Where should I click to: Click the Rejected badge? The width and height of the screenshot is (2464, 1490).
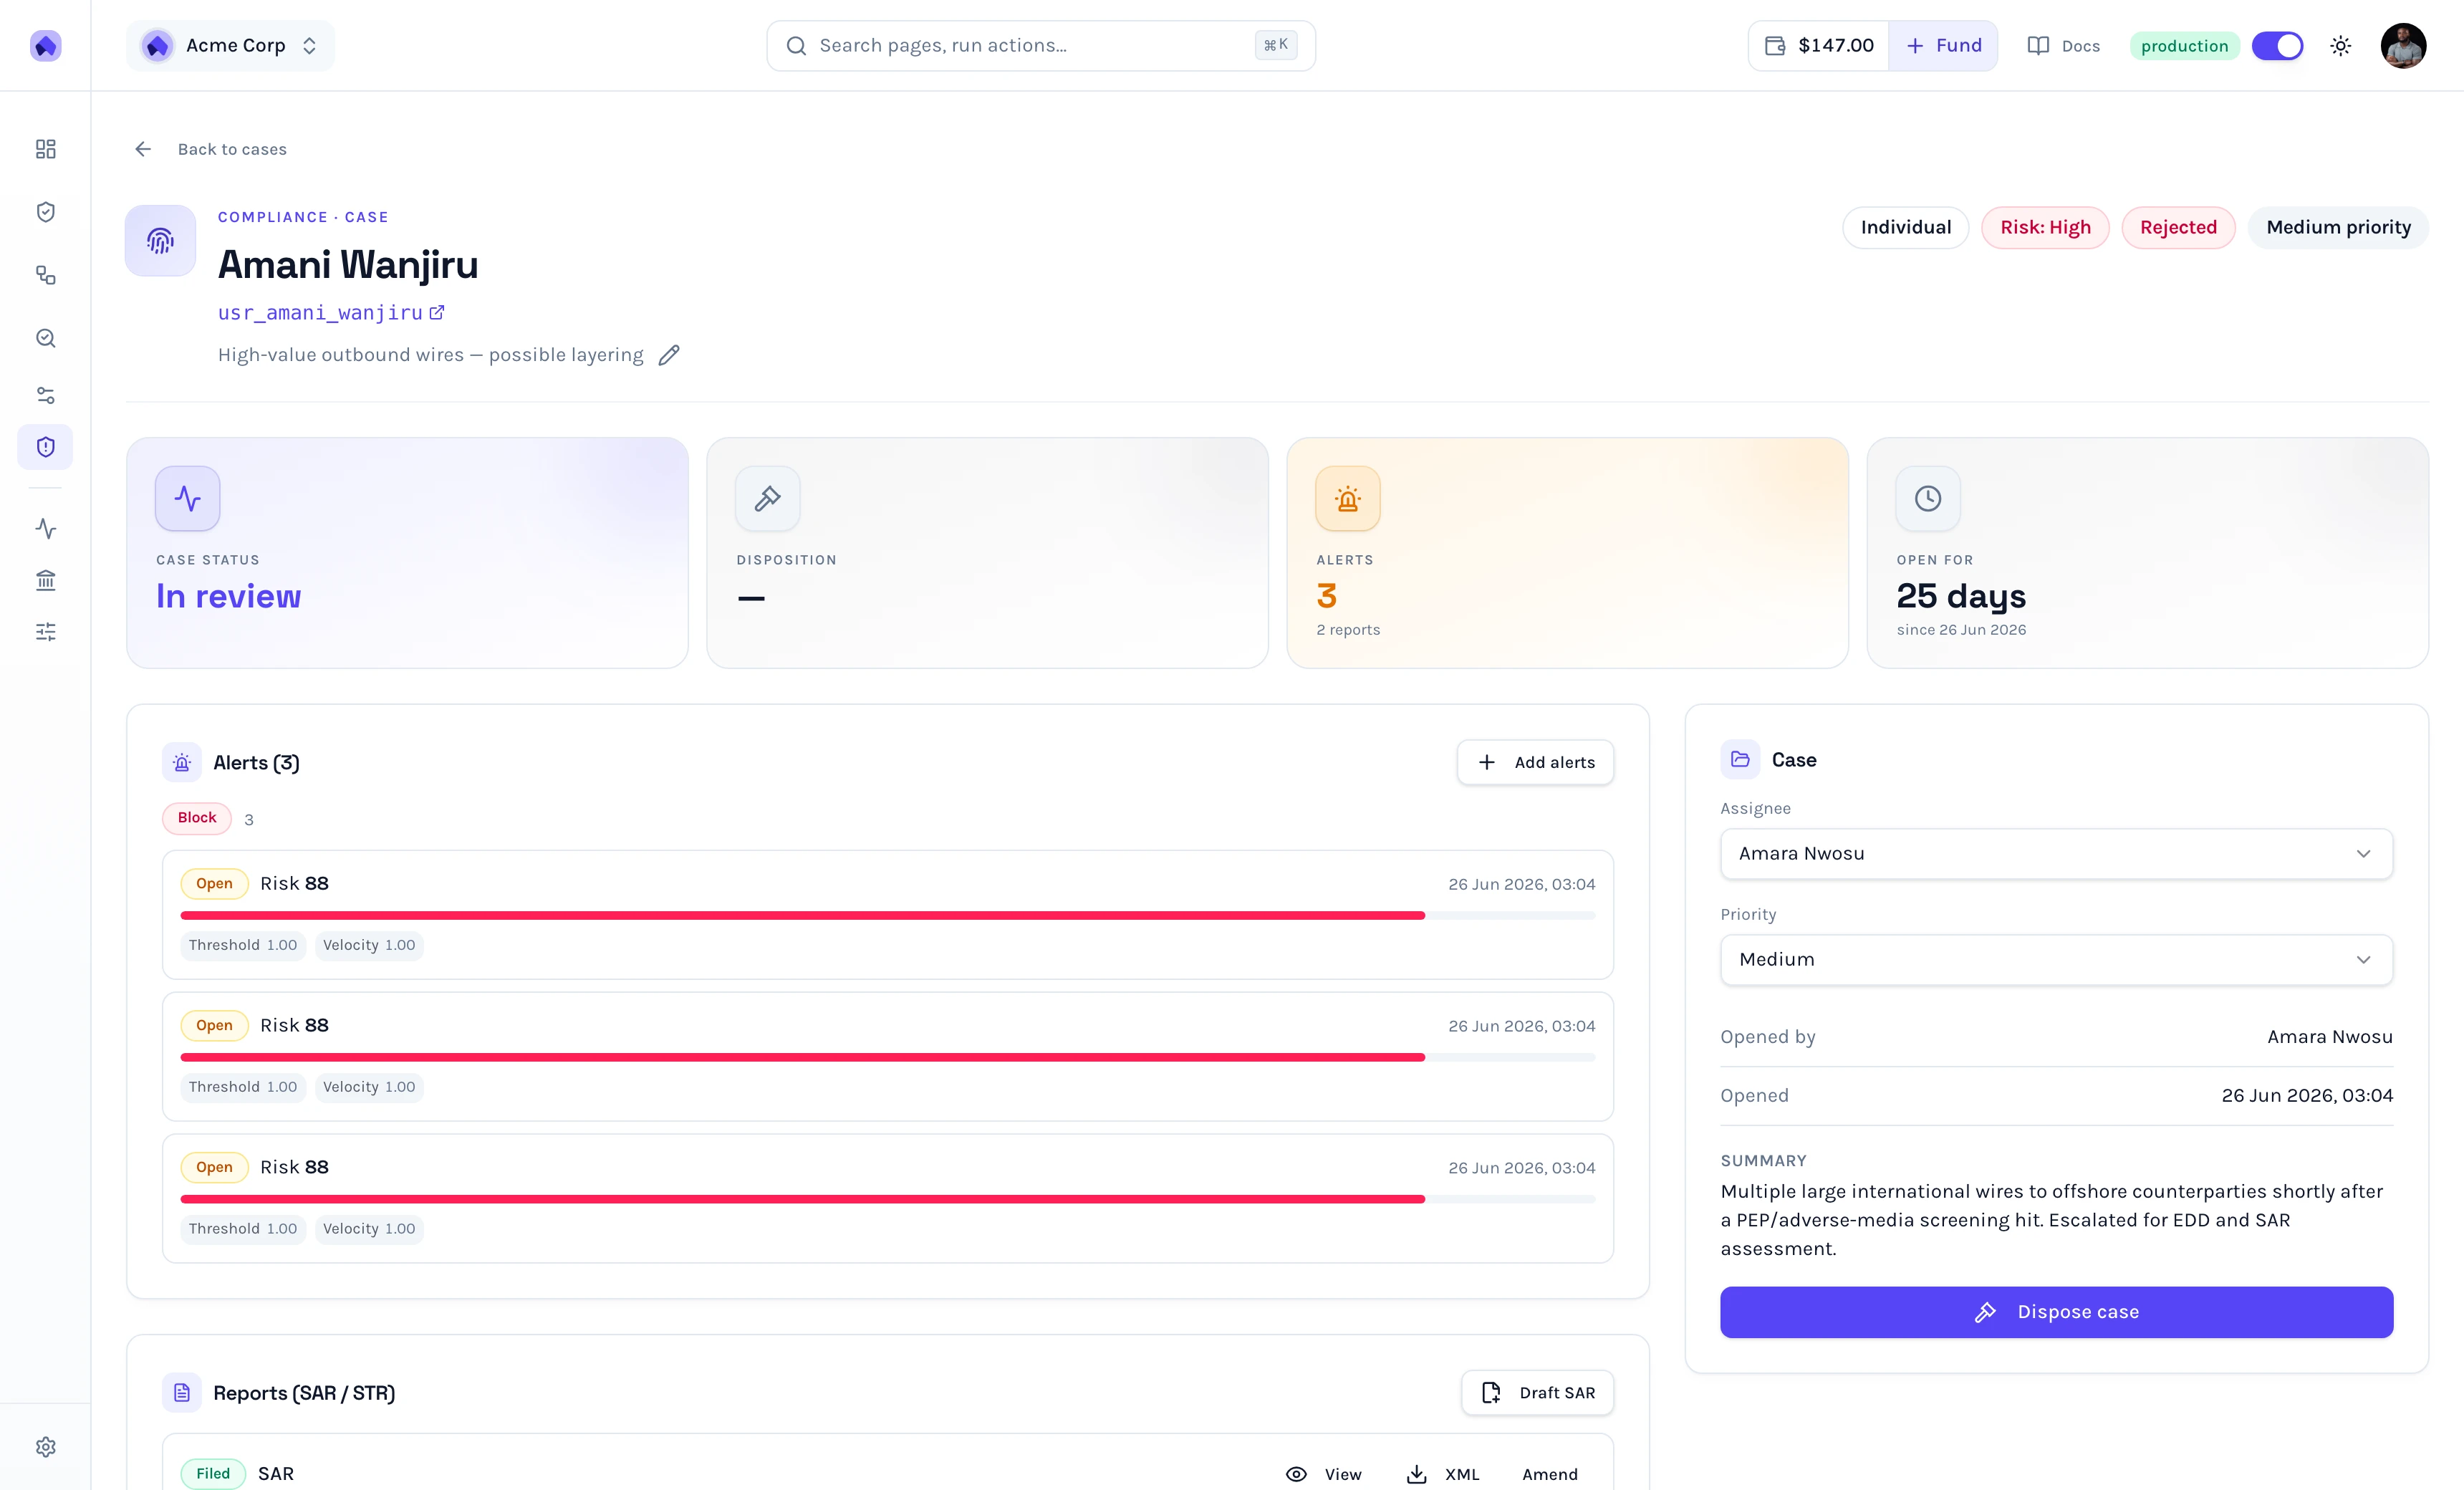2177,227
